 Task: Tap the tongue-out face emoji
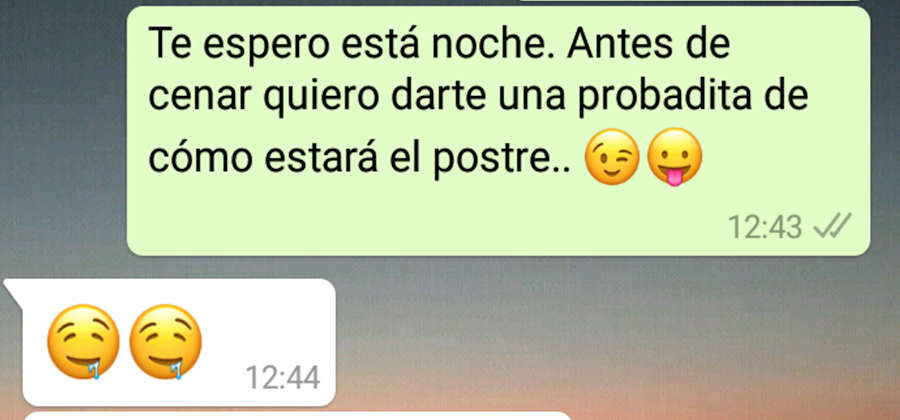pyautogui.click(x=674, y=157)
